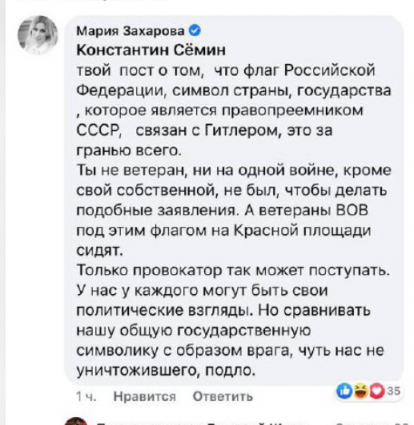Click the next commenter's avatar at bottom
Screen dimensions: 414x425
coord(75,421)
